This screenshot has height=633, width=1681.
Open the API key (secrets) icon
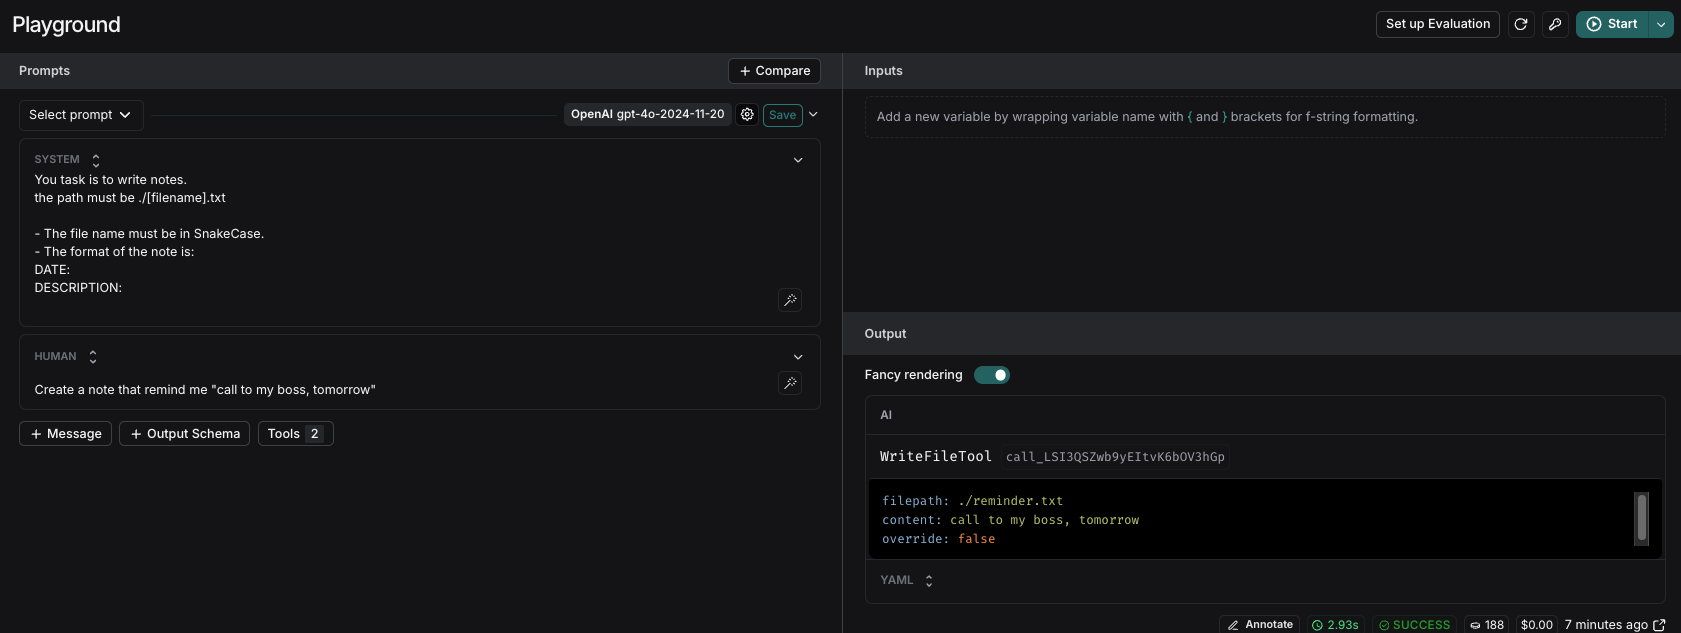click(1555, 24)
